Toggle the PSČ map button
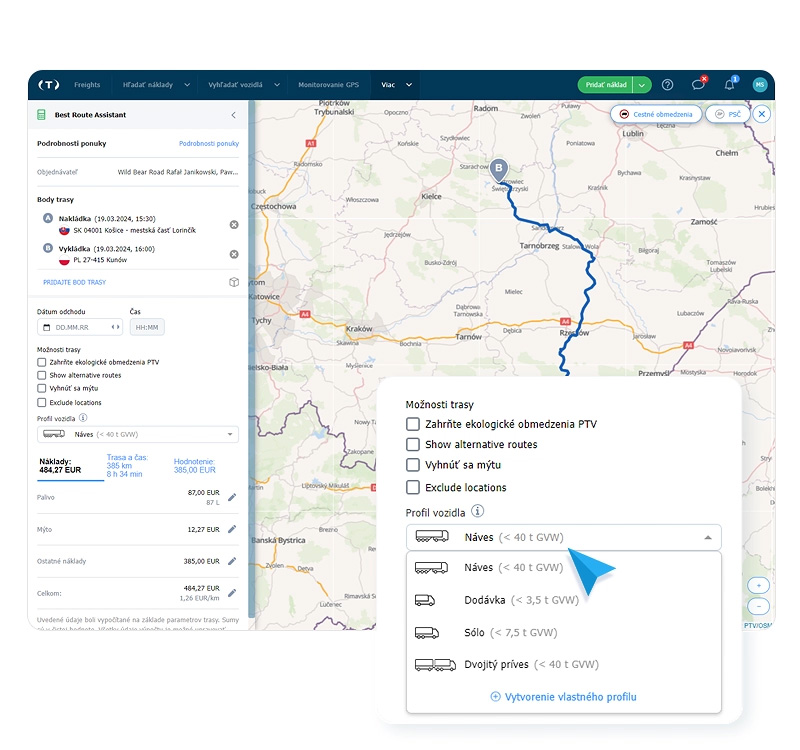 pos(728,114)
